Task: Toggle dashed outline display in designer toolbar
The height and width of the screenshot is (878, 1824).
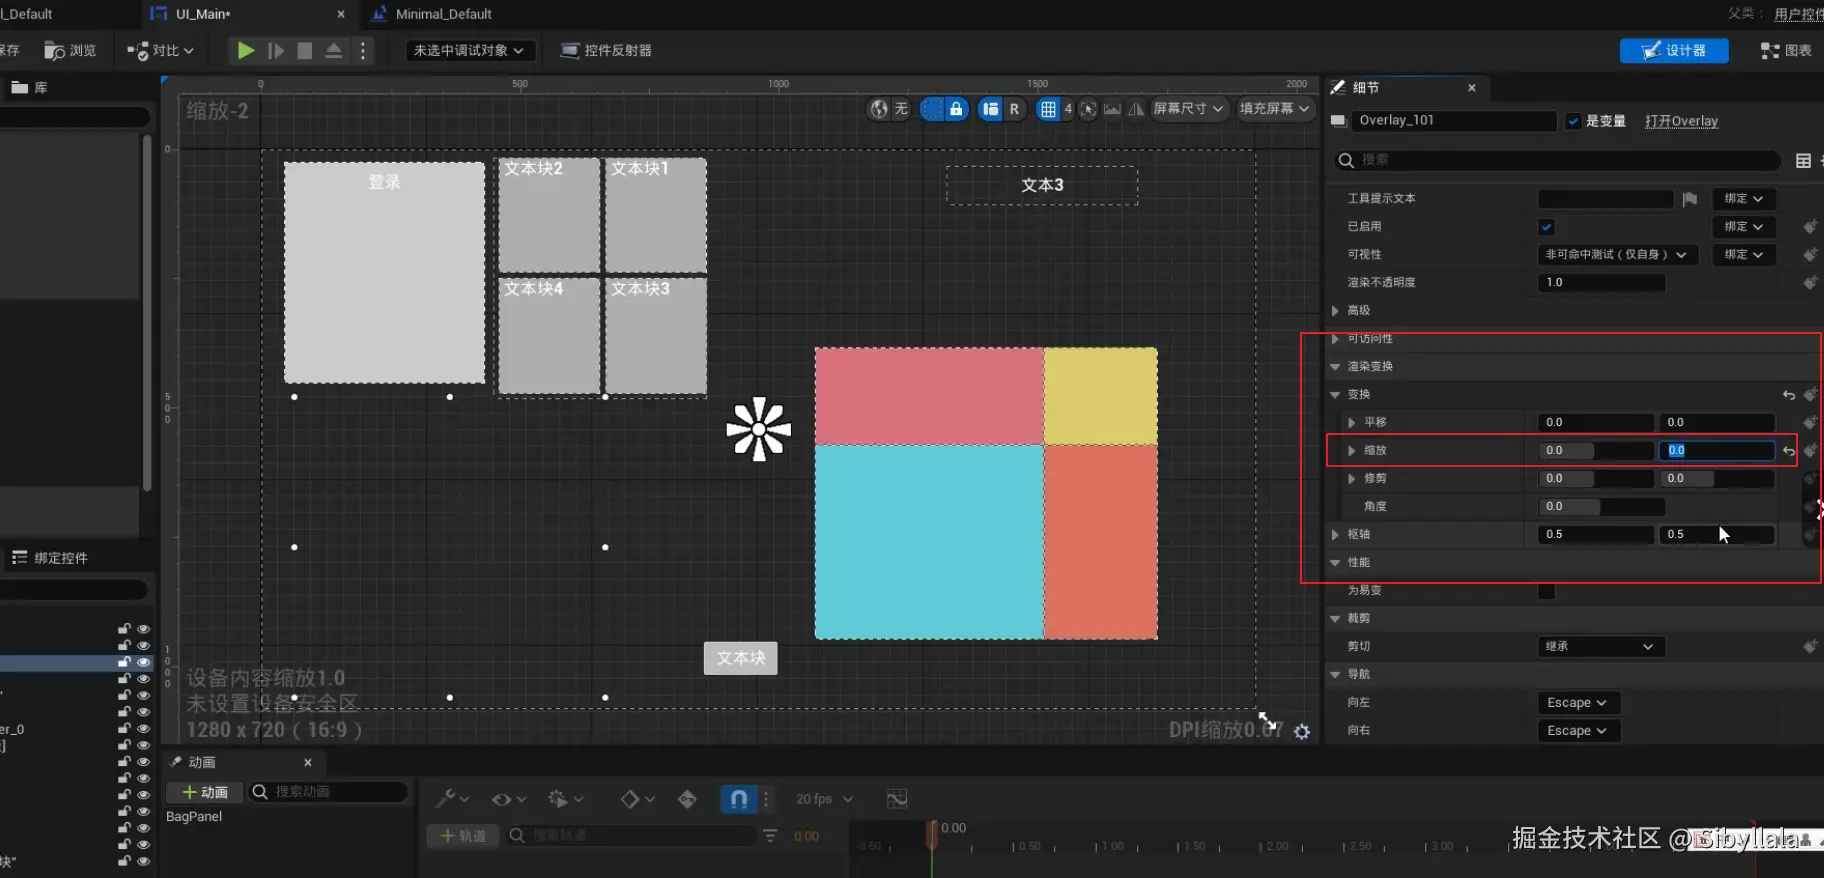Action: (x=931, y=109)
